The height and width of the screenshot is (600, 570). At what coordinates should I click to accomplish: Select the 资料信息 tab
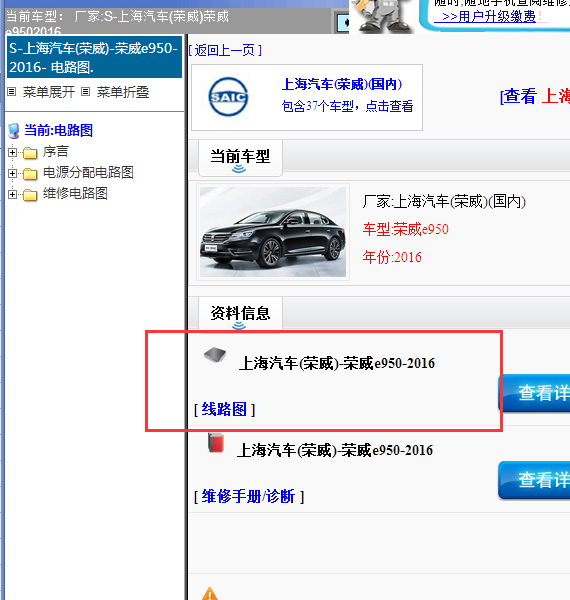(240, 314)
